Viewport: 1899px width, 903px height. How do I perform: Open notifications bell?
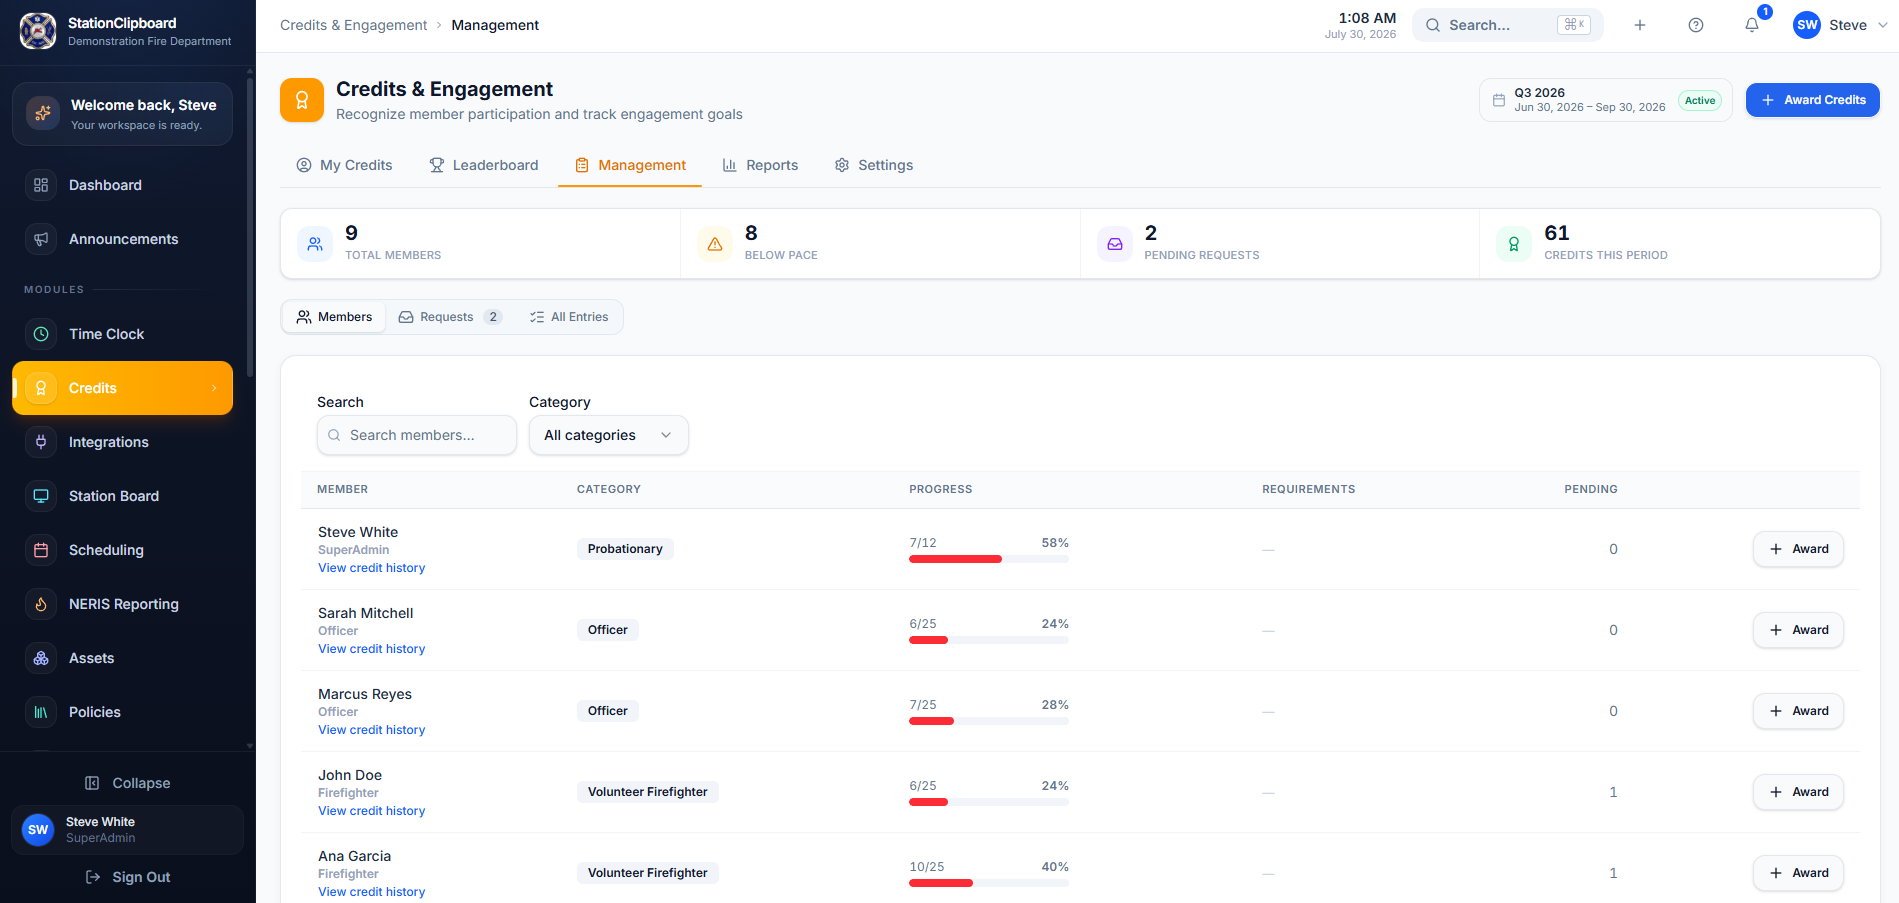tap(1752, 25)
